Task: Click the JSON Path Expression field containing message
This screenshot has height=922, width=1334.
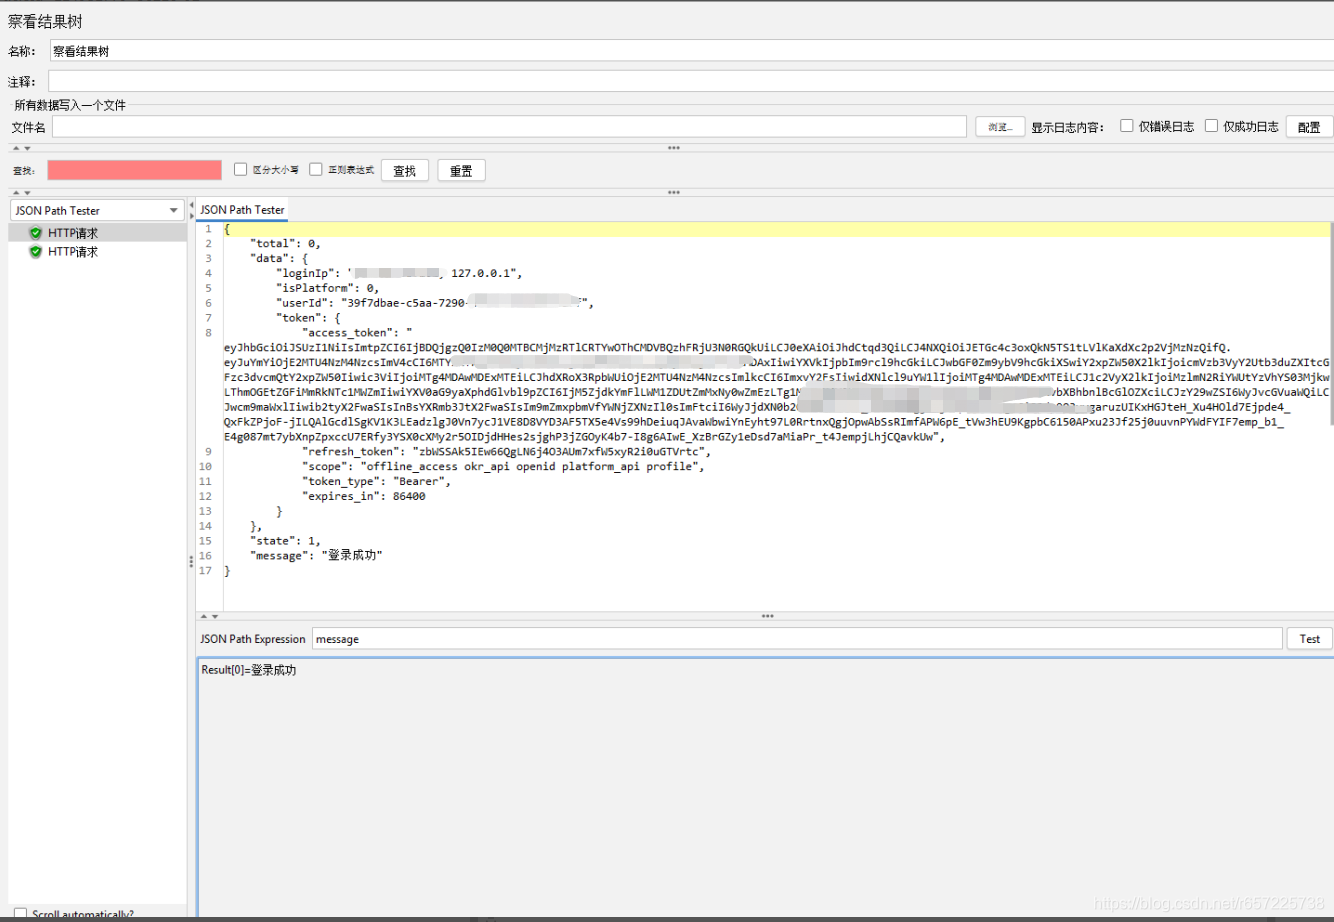Action: click(x=797, y=639)
